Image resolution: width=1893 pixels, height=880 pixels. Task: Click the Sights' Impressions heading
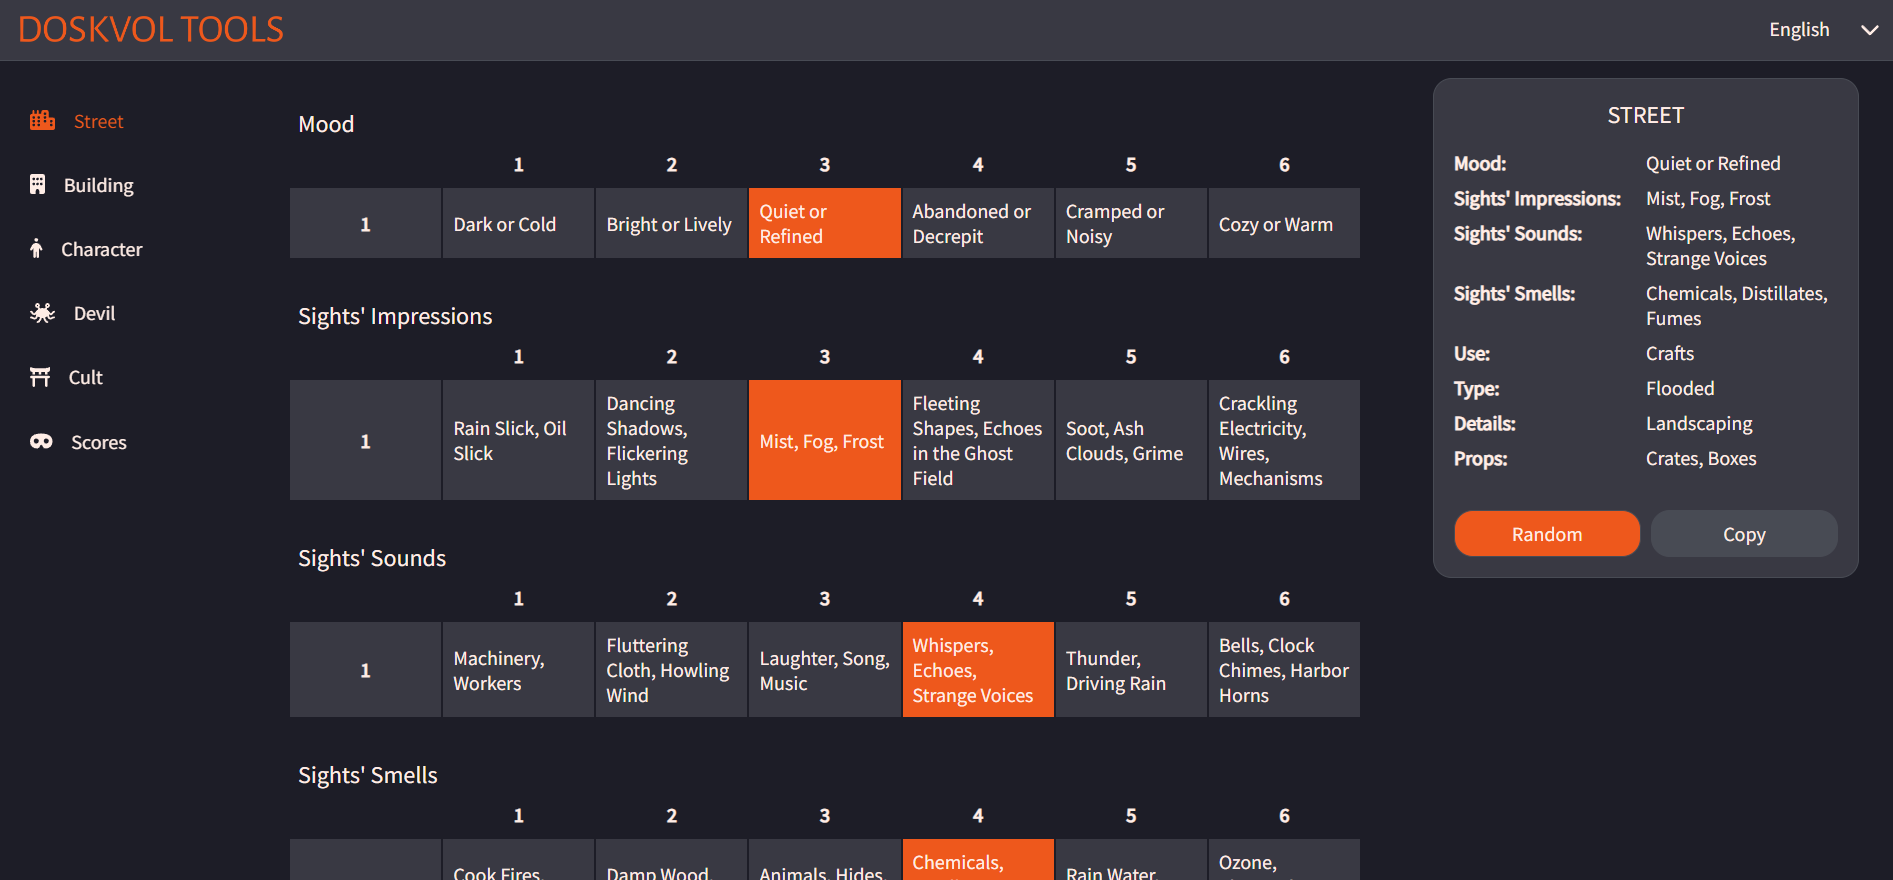pyautogui.click(x=395, y=316)
